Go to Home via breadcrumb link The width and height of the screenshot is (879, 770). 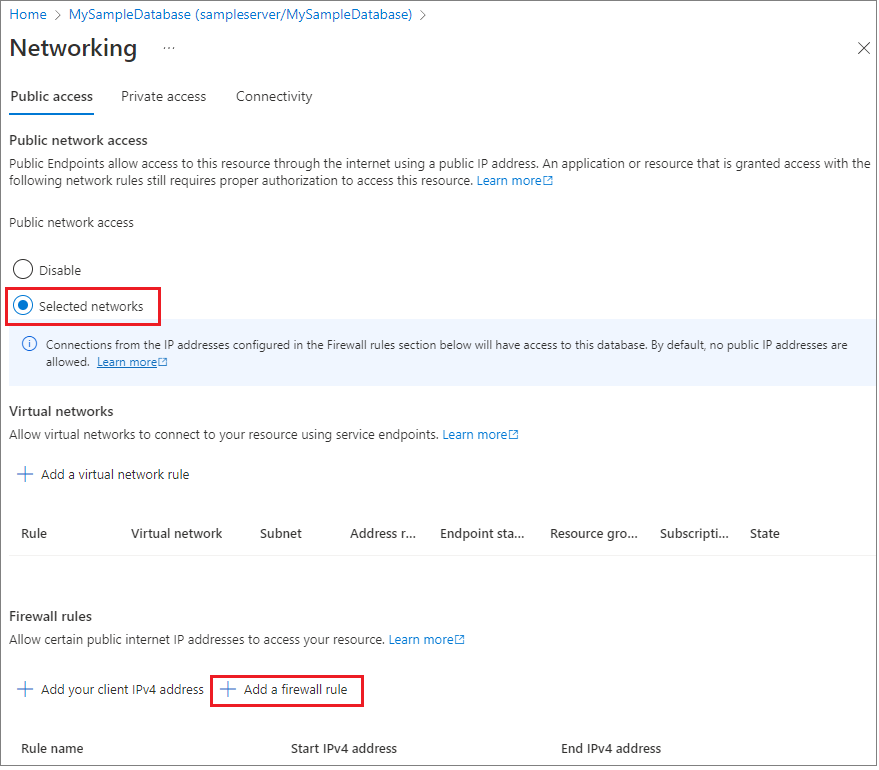pos(28,15)
